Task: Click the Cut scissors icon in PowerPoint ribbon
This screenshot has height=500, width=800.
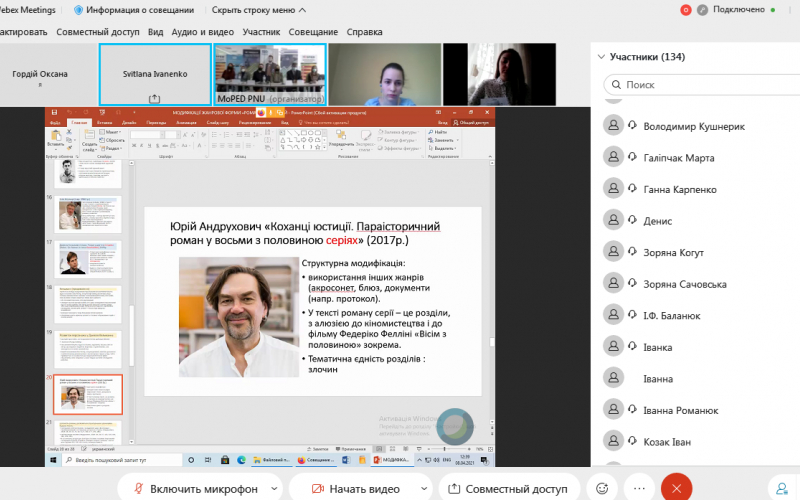Action: coord(69,132)
